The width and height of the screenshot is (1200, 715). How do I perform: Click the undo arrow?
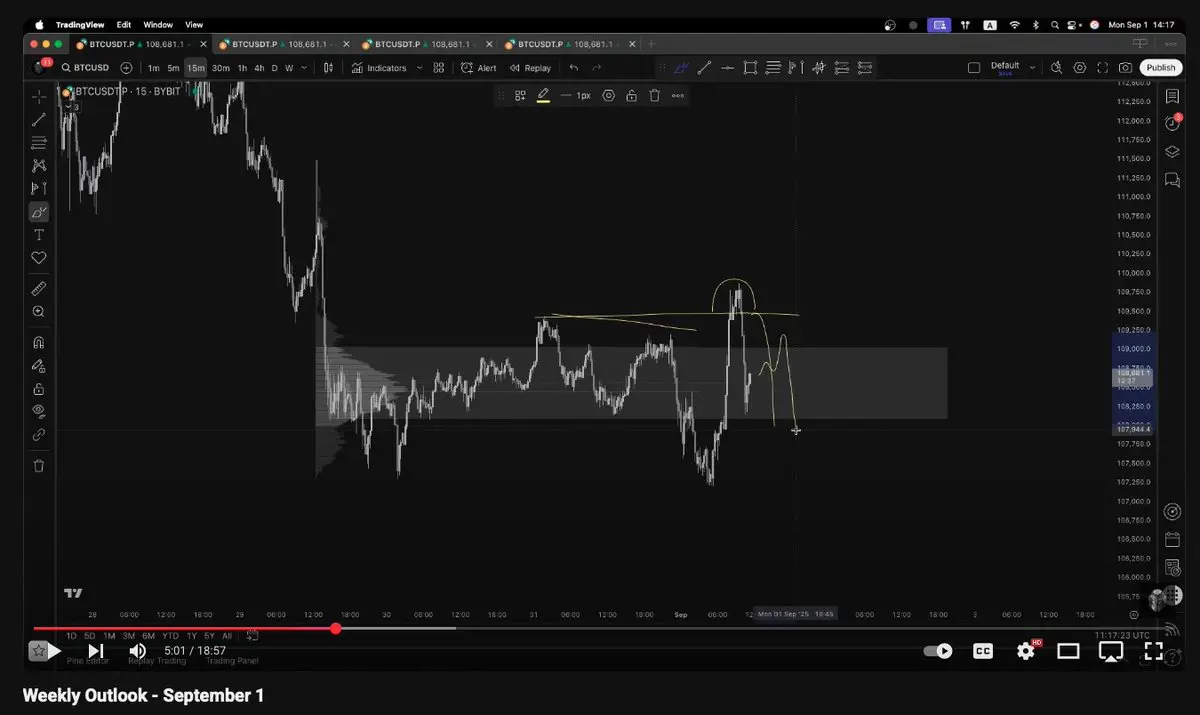(x=573, y=68)
